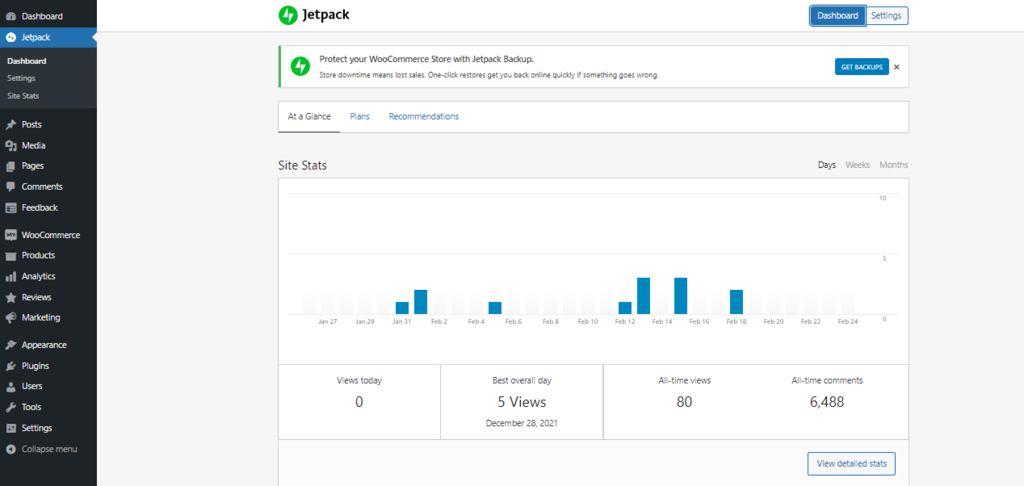Screen dimensions: 1024x486
Task: Open the Recommendations tab
Action: (423, 117)
